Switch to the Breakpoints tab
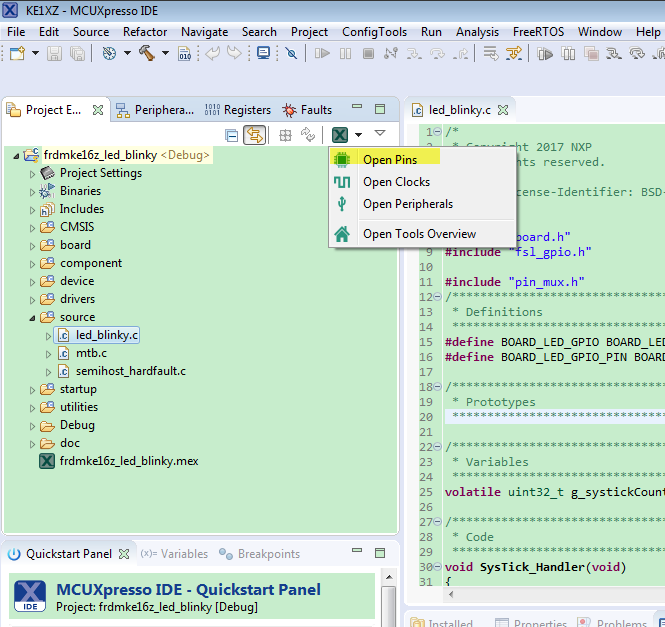The width and height of the screenshot is (665, 627). coord(260,554)
